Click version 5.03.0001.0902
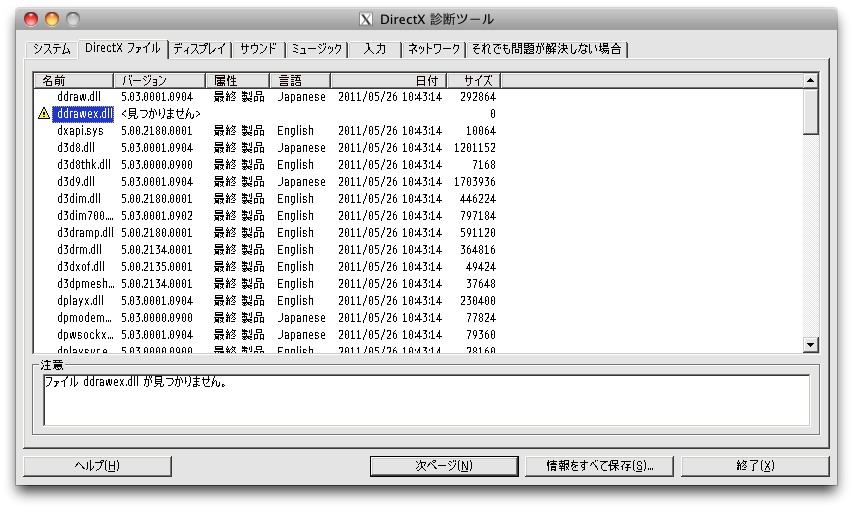853x509 pixels. point(157,216)
